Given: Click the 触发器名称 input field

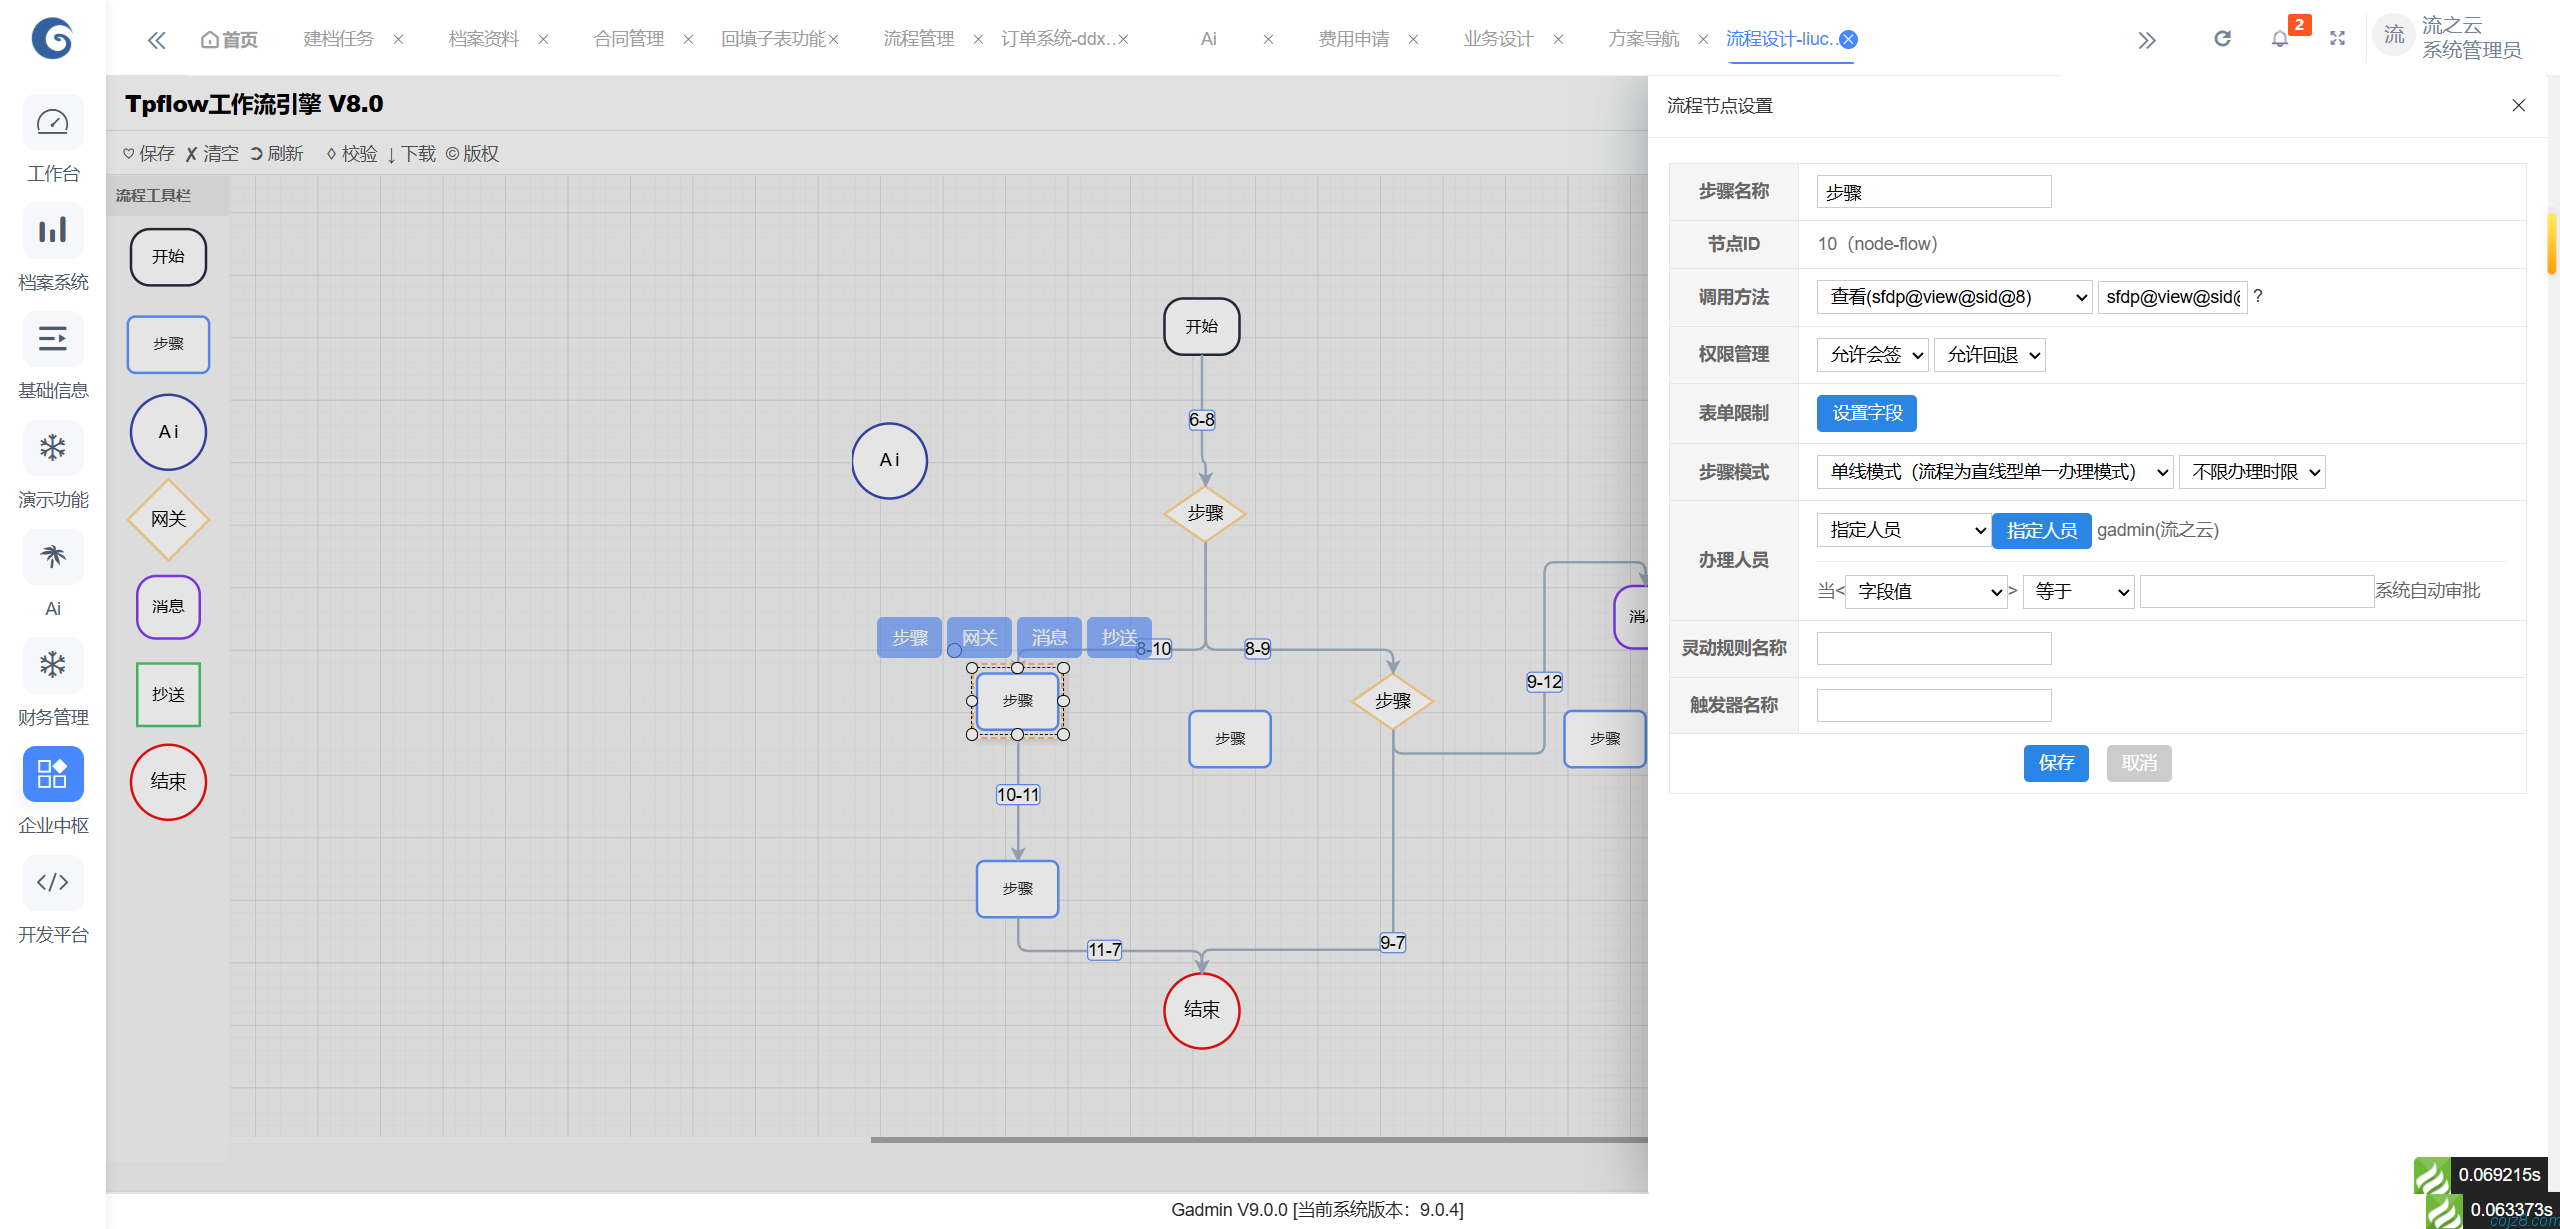Looking at the screenshot, I should pyautogui.click(x=1933, y=705).
